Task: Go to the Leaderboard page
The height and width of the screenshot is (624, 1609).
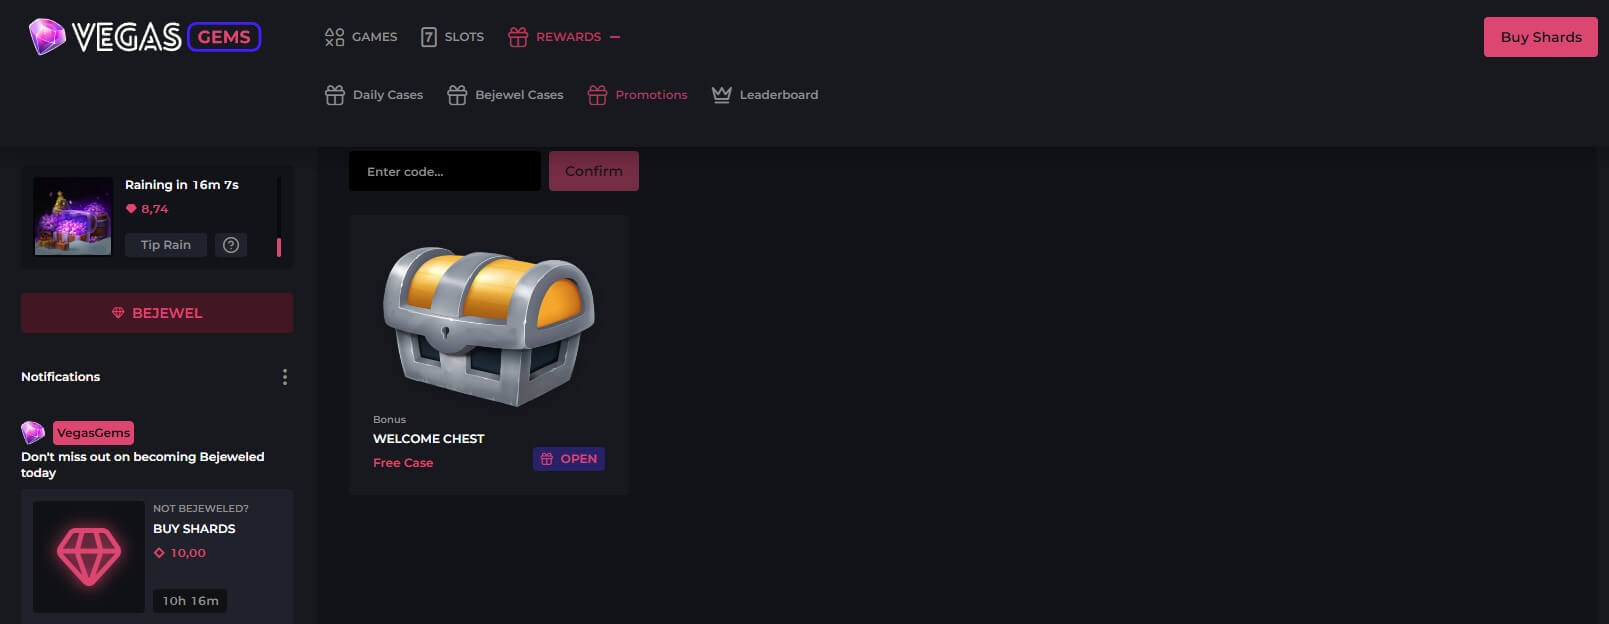Action: [778, 95]
